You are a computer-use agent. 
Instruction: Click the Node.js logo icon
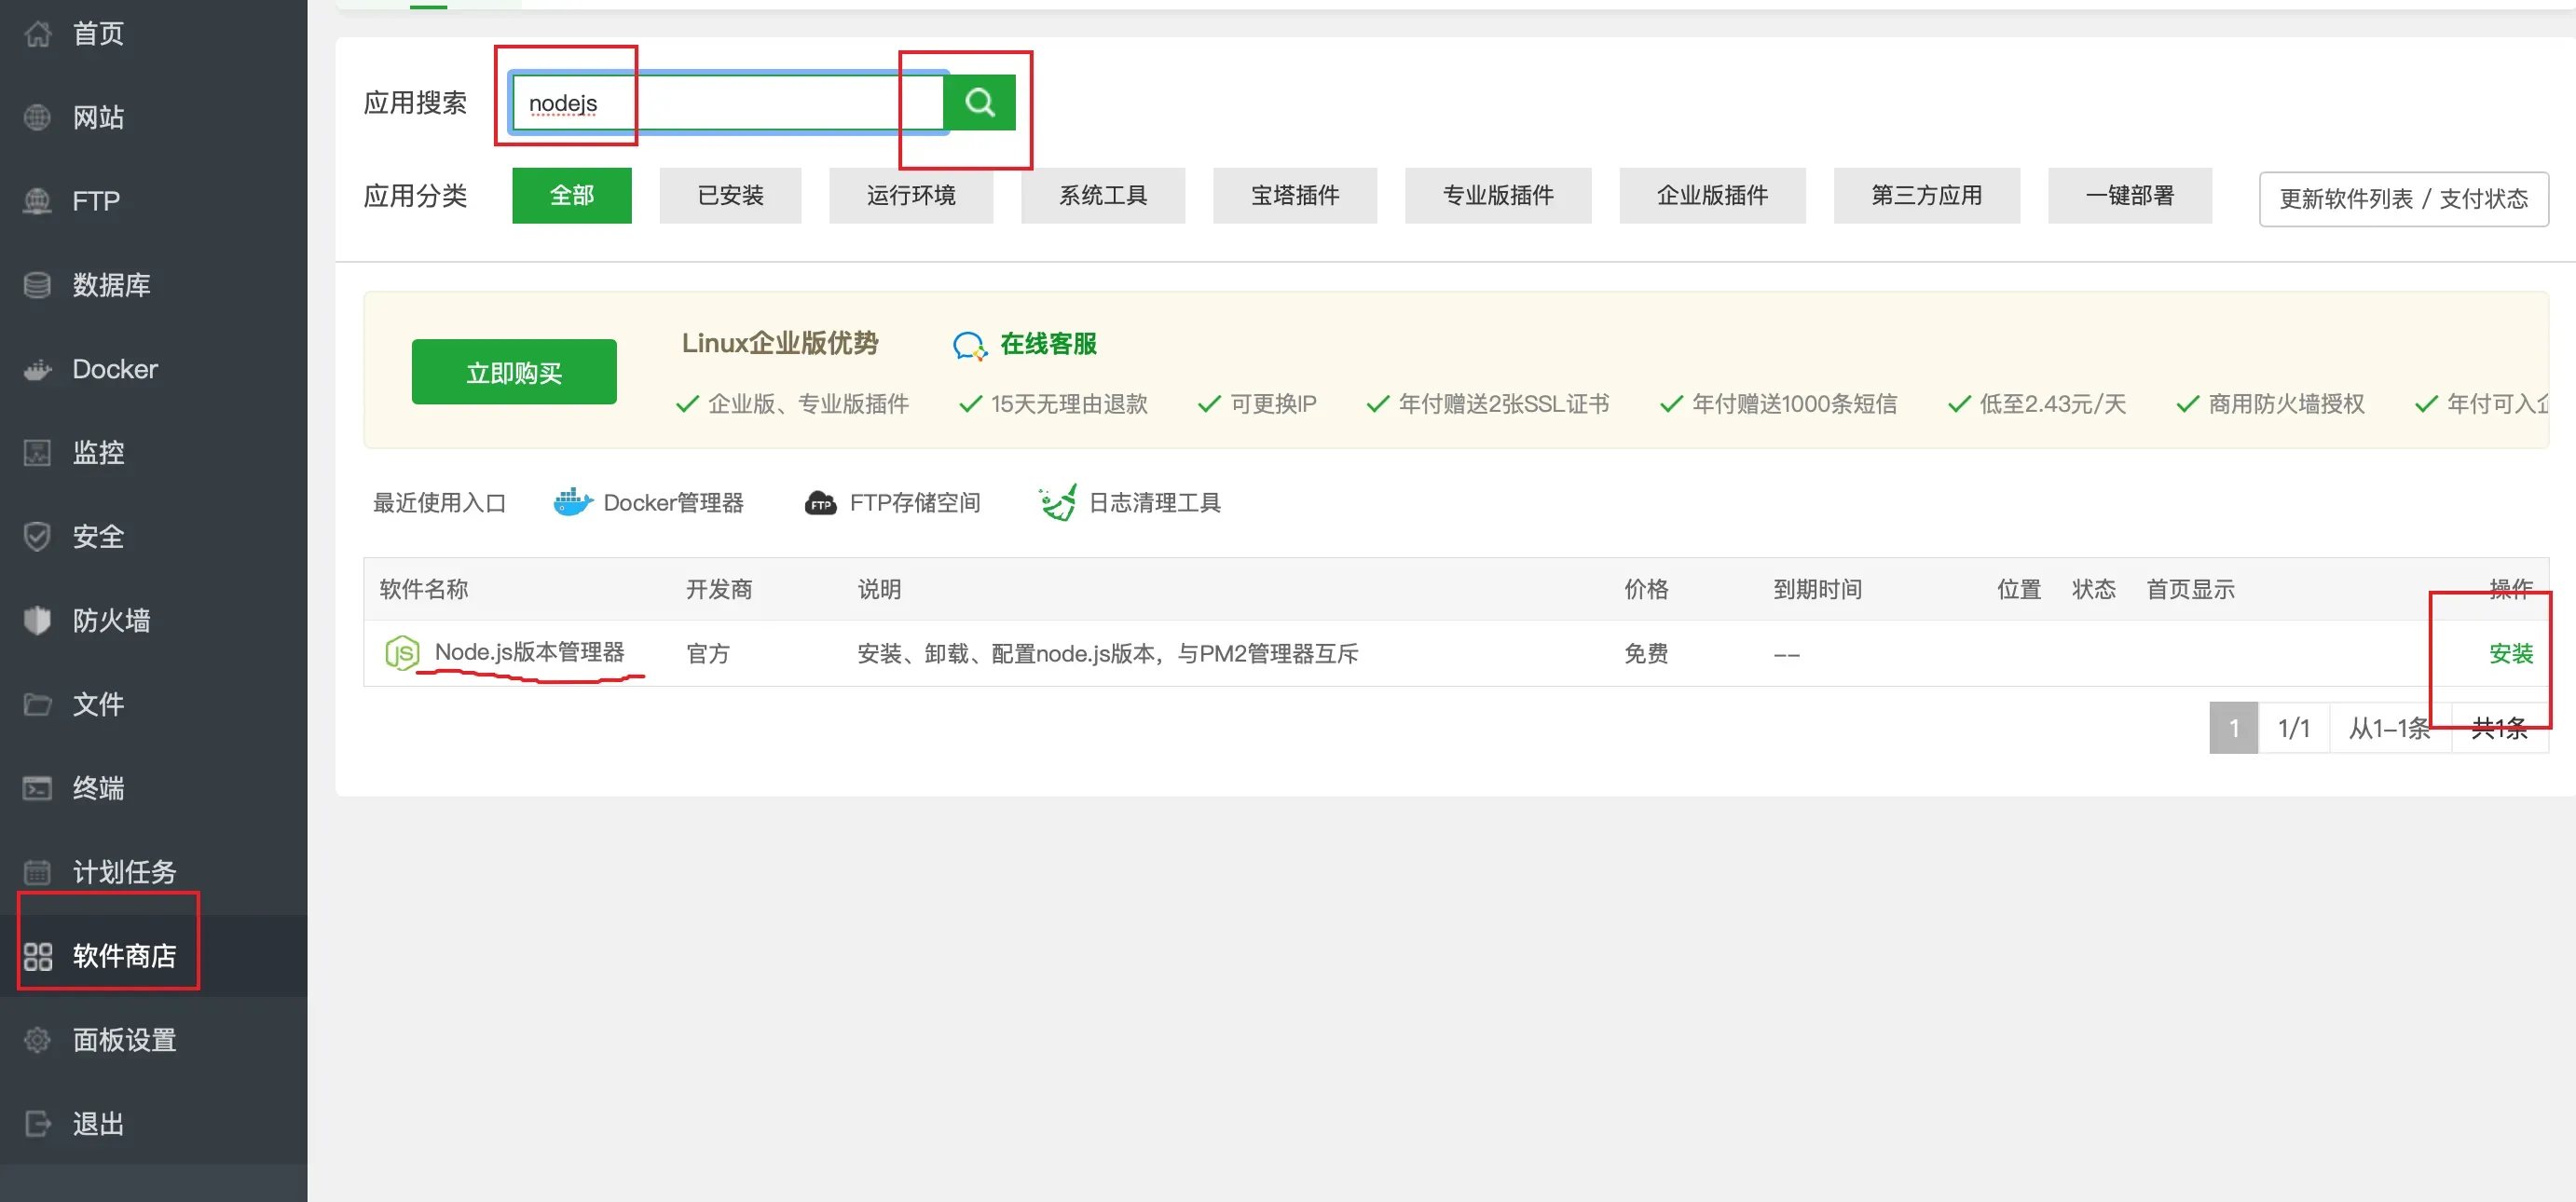tap(401, 653)
